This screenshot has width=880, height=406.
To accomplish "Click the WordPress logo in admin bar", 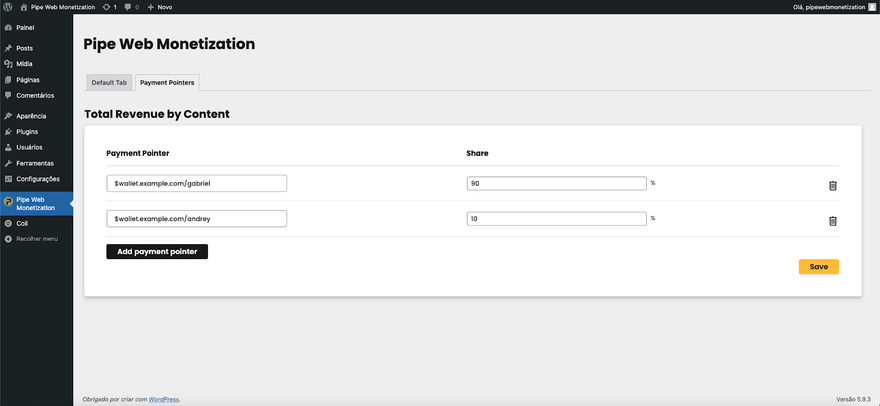I will pyautogui.click(x=7, y=7).
